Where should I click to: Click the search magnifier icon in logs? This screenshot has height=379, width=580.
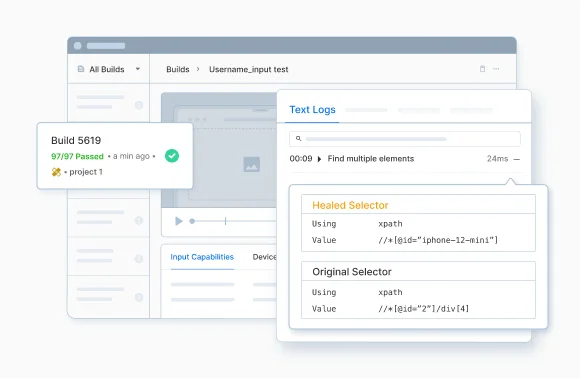coord(298,139)
